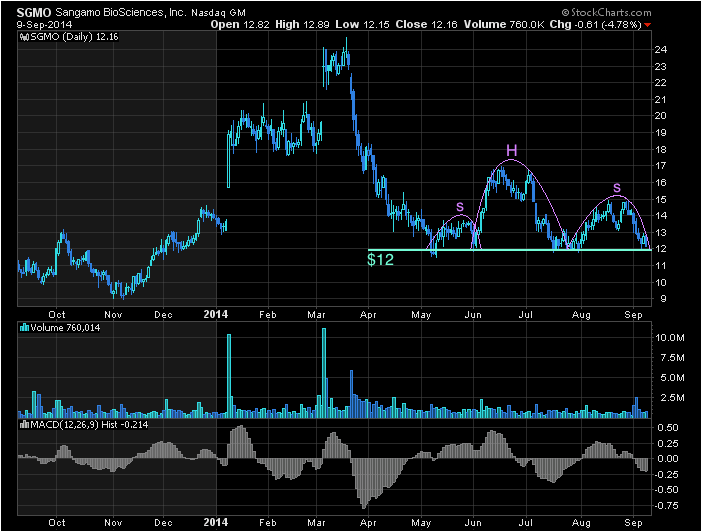
Task: Click the 24 label on the price axis
Action: [x=660, y=50]
